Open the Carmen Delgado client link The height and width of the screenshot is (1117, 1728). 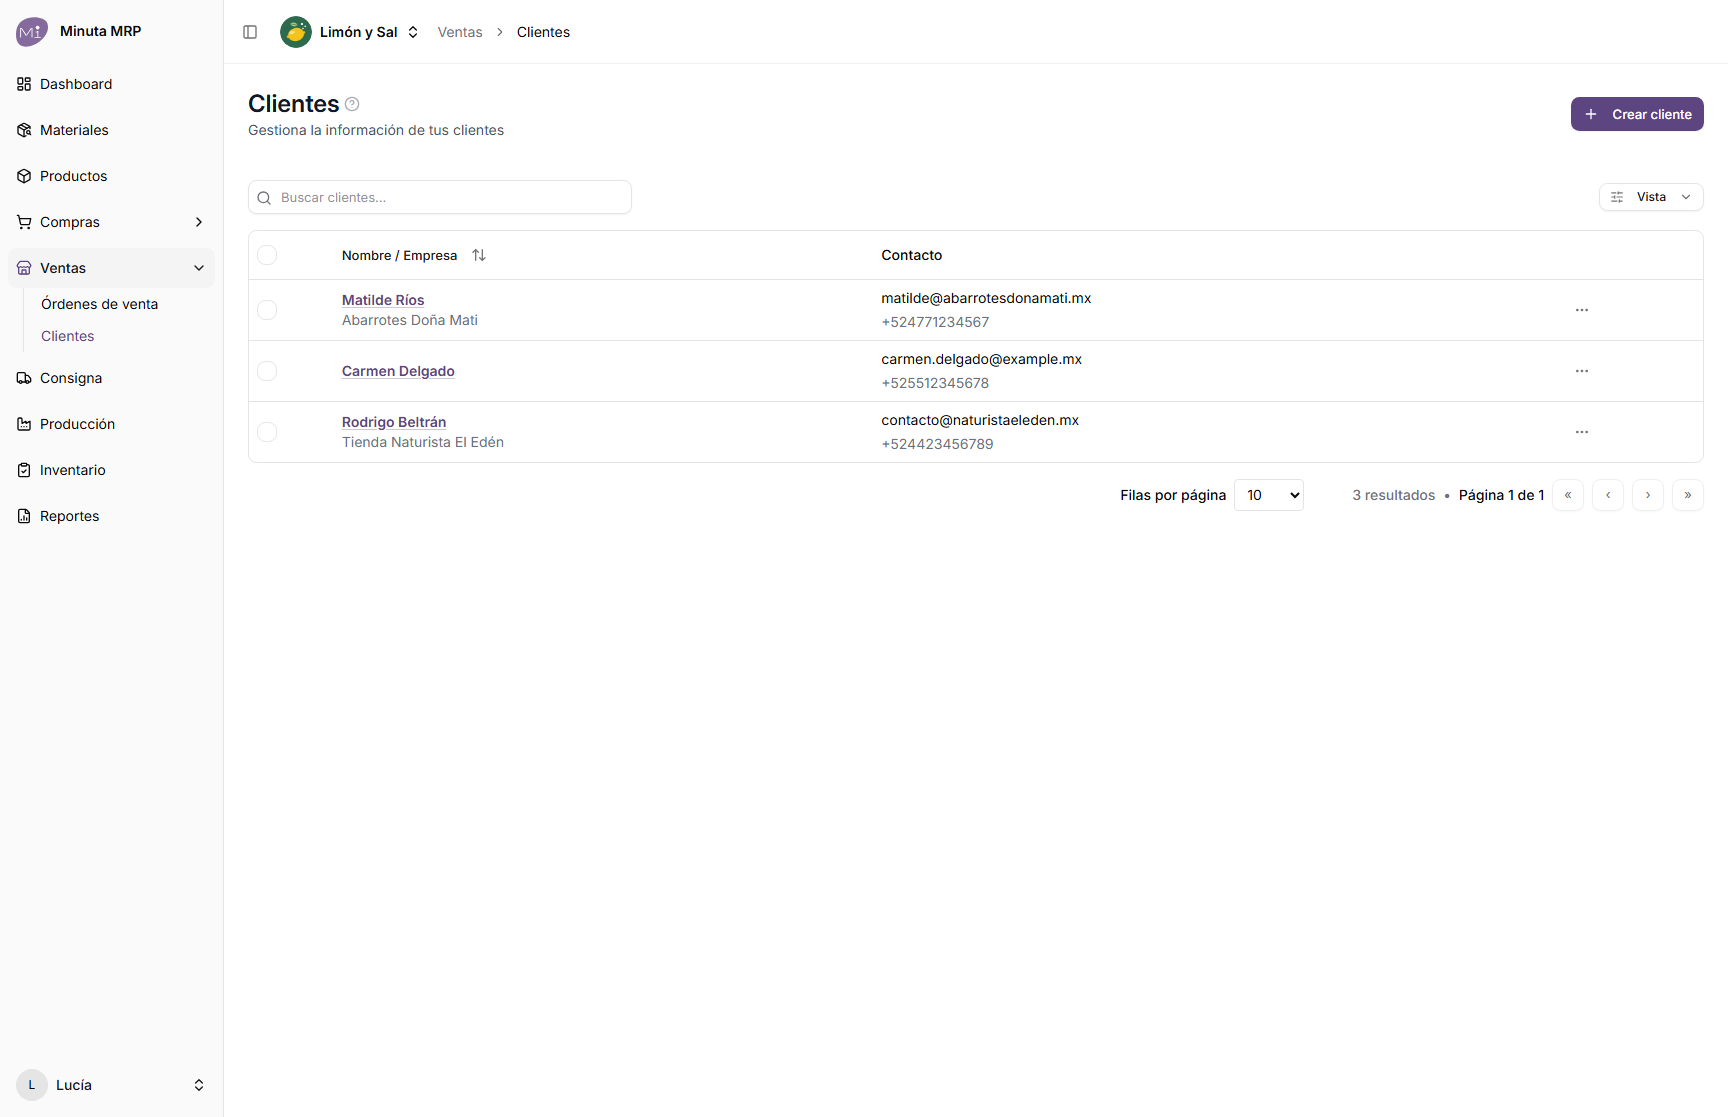(398, 371)
